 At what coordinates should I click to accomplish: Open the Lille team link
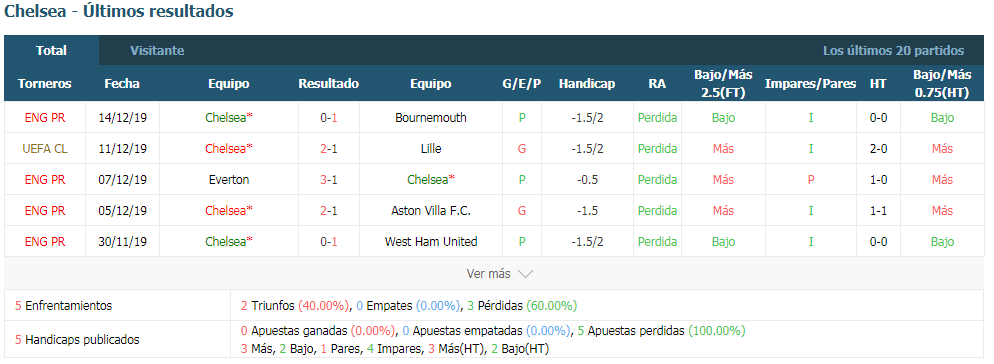click(430, 148)
